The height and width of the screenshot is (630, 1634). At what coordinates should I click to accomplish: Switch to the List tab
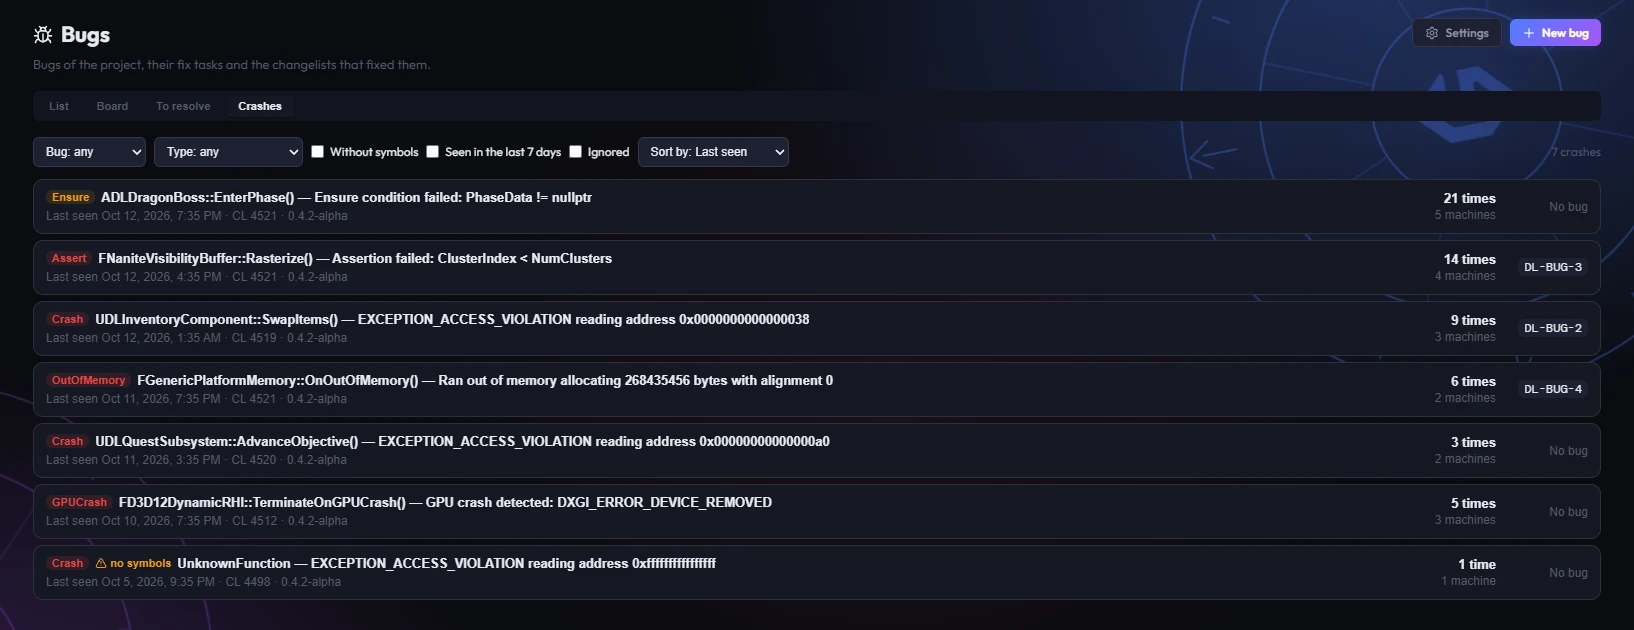(59, 106)
